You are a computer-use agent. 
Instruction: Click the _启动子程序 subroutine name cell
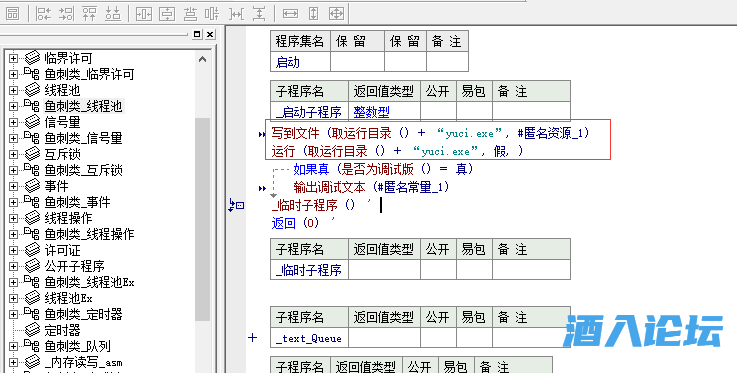tap(309, 112)
